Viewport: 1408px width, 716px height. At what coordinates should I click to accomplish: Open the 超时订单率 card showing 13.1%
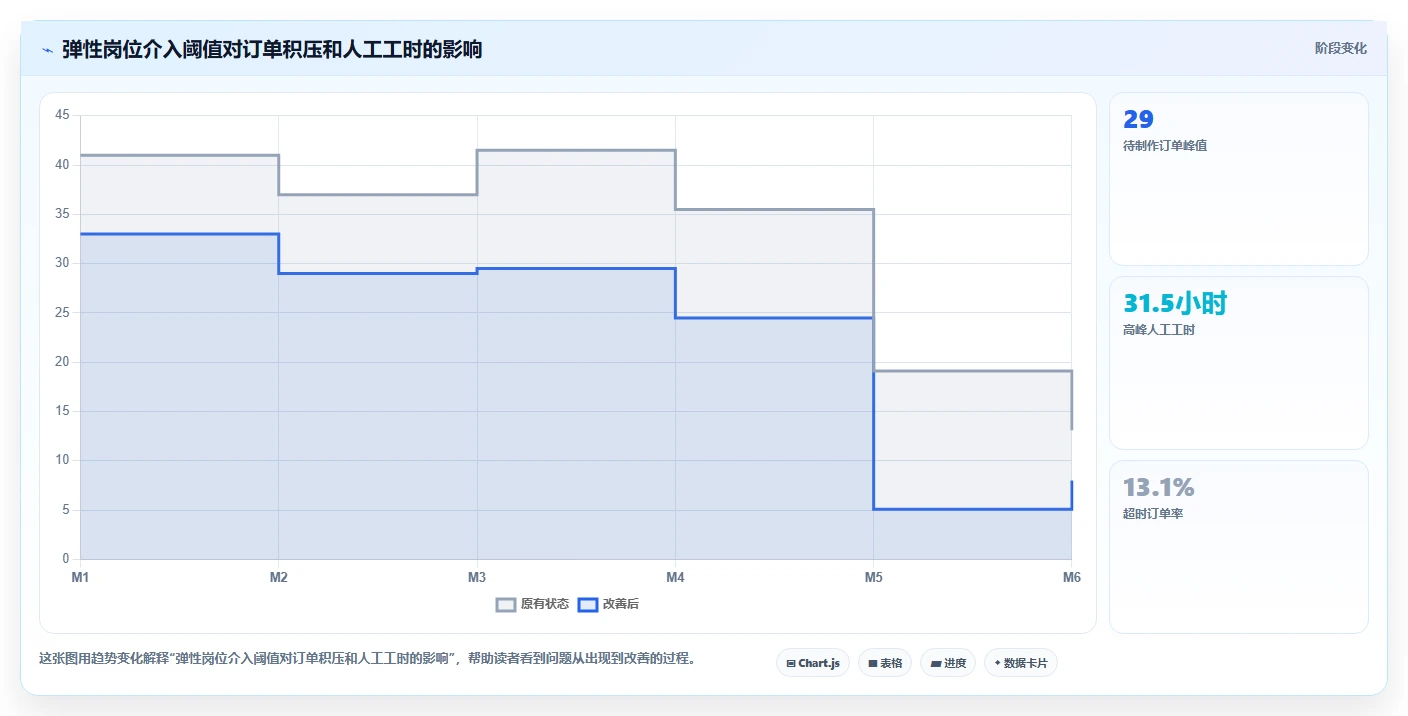(1239, 547)
